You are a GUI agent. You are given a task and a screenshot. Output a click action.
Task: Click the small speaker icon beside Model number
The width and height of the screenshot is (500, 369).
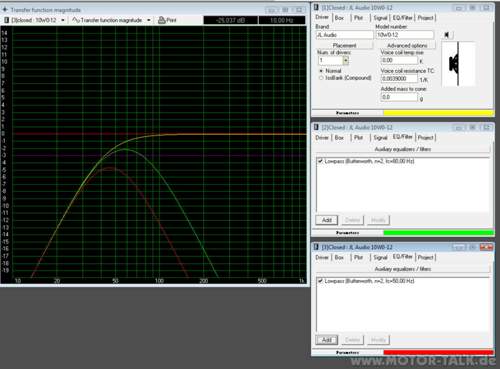[447, 35]
